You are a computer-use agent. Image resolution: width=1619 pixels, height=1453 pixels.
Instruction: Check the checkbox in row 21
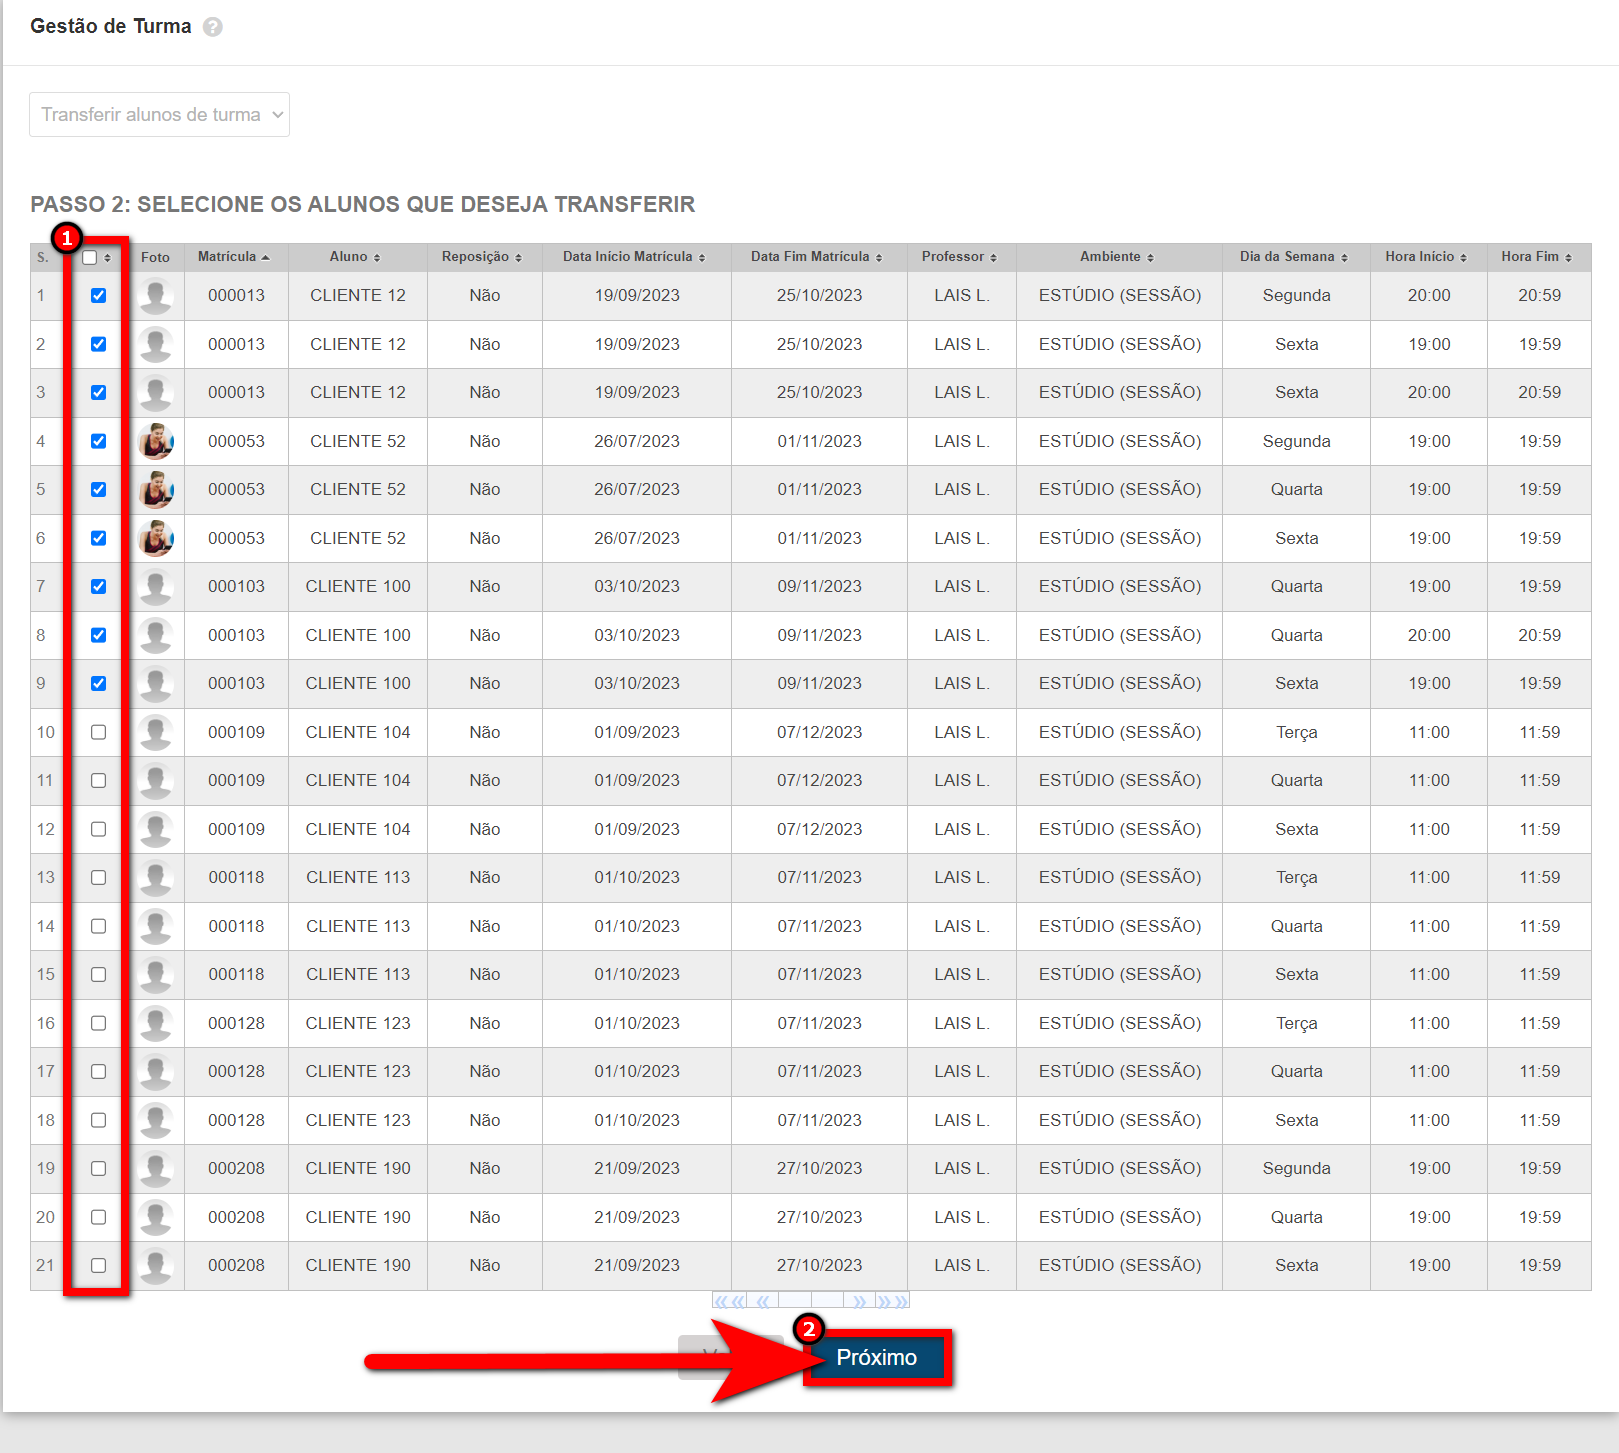click(98, 1266)
